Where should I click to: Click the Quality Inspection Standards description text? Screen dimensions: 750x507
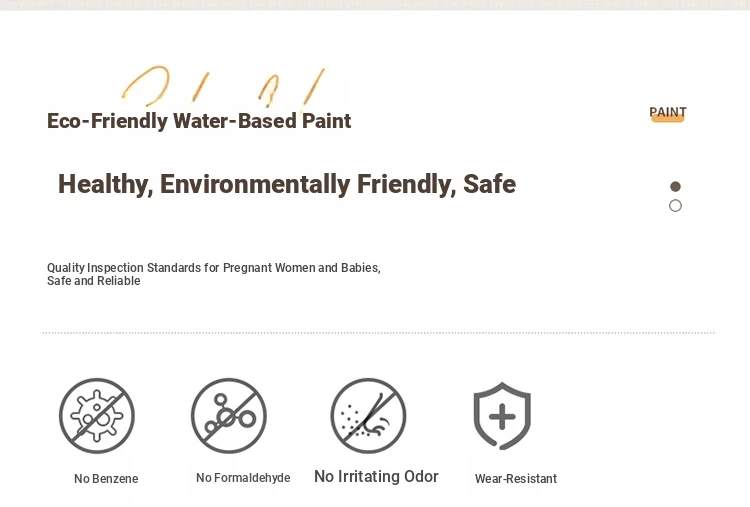pos(213,274)
